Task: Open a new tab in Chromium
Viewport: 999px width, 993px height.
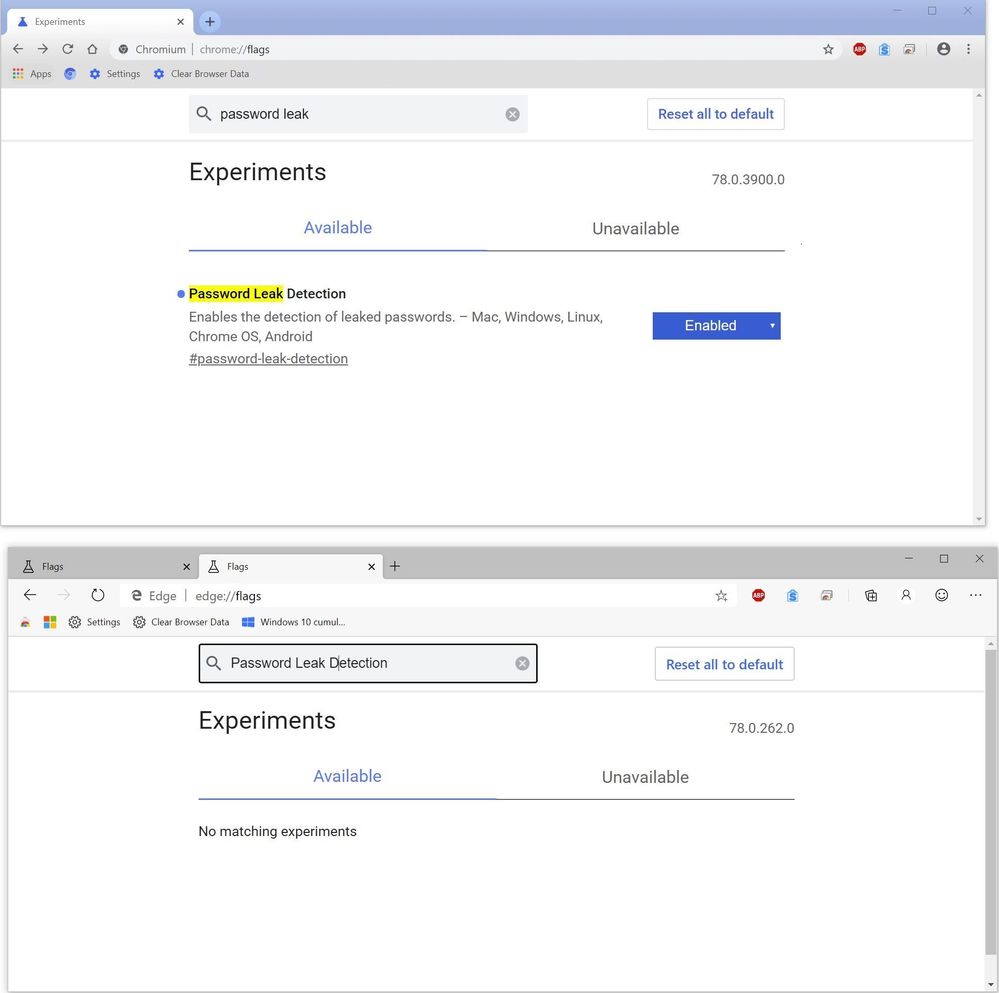Action: click(x=210, y=22)
